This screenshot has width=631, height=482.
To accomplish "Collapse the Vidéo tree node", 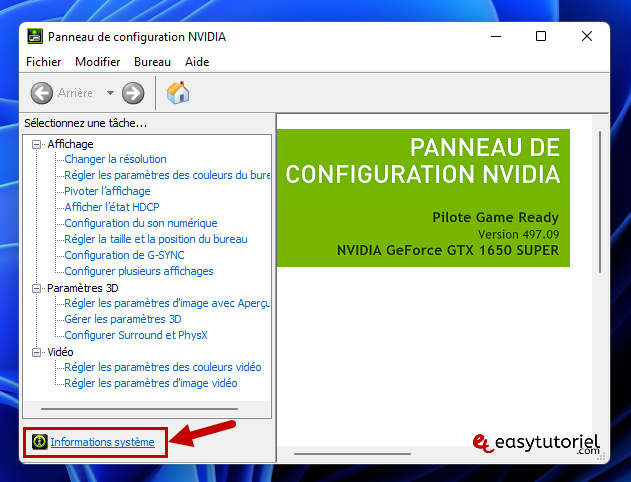I will 37,352.
